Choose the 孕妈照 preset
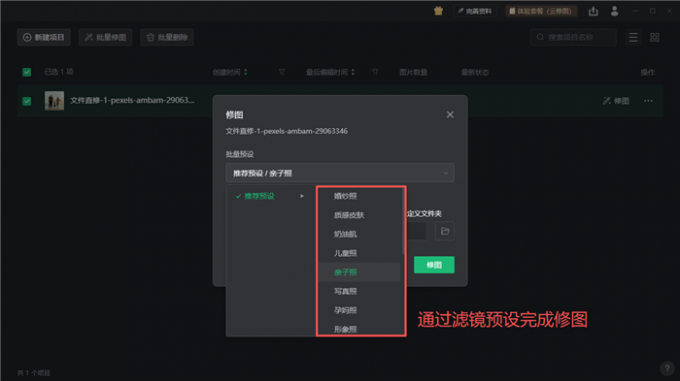The height and width of the screenshot is (381, 680). (345, 310)
